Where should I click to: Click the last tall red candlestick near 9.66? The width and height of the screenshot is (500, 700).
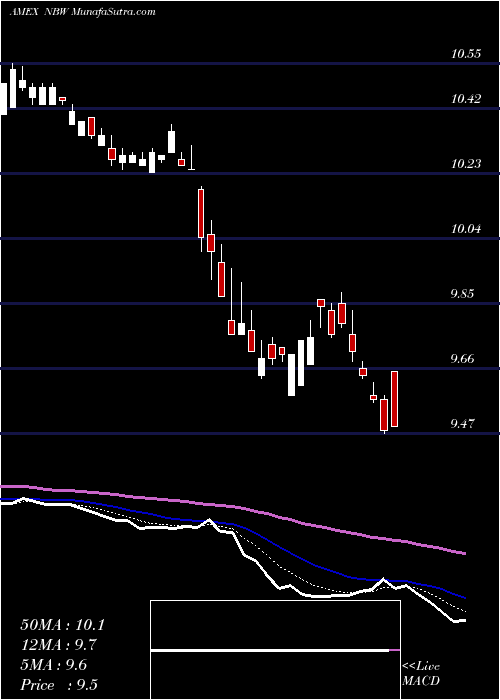coord(395,399)
